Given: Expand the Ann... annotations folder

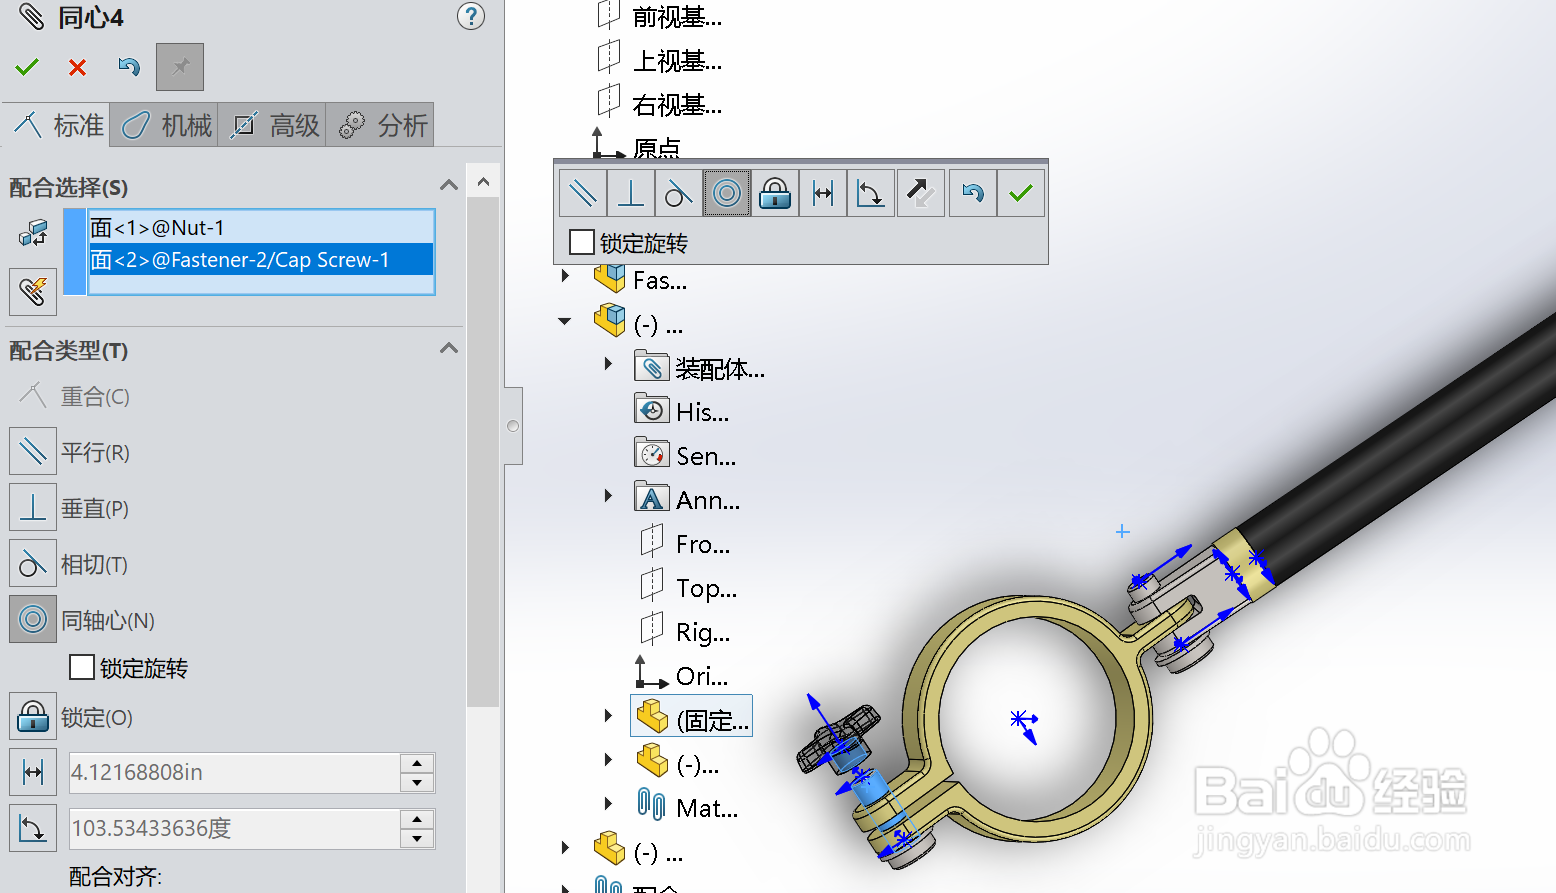Looking at the screenshot, I should 608,496.
